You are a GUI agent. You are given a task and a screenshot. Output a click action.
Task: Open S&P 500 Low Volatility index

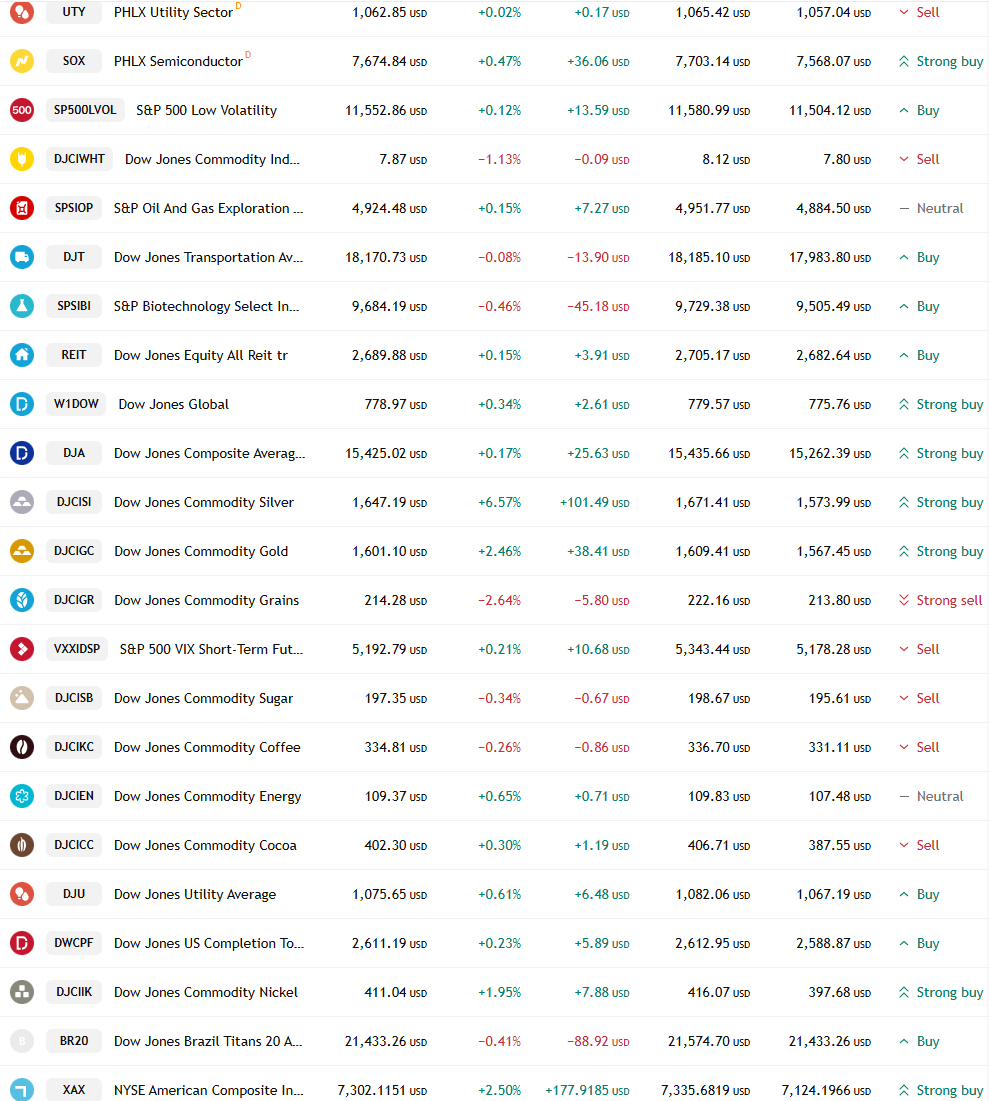207,110
